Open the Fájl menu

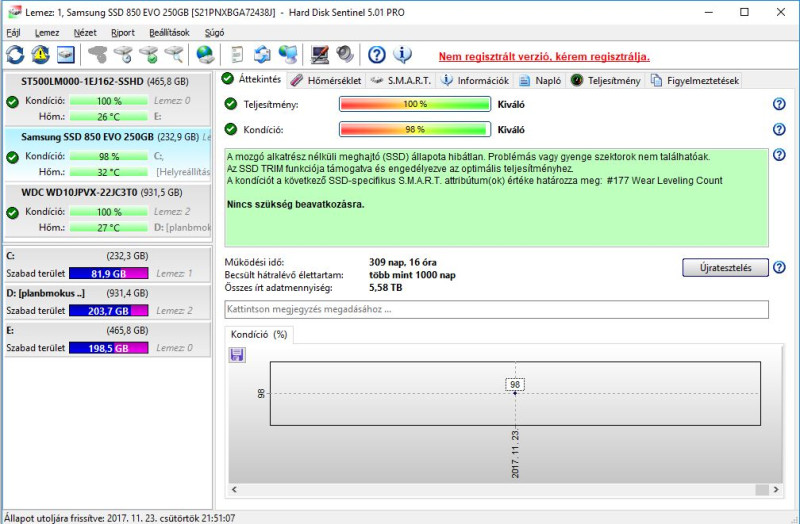[13, 33]
